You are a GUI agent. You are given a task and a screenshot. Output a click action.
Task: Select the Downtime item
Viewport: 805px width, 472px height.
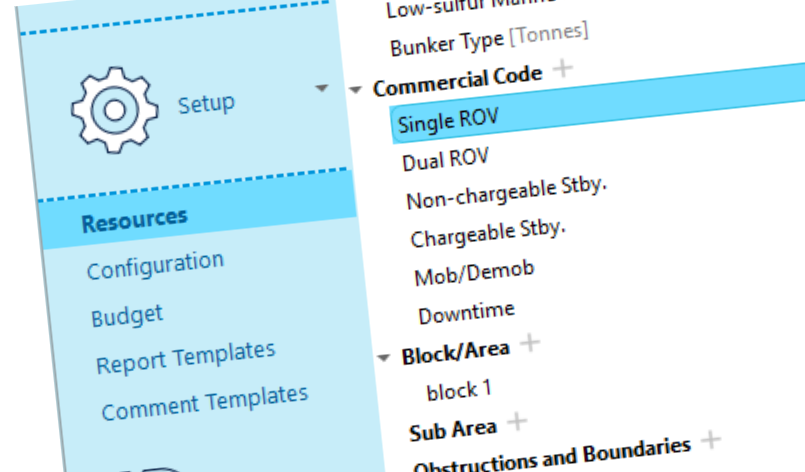click(466, 313)
